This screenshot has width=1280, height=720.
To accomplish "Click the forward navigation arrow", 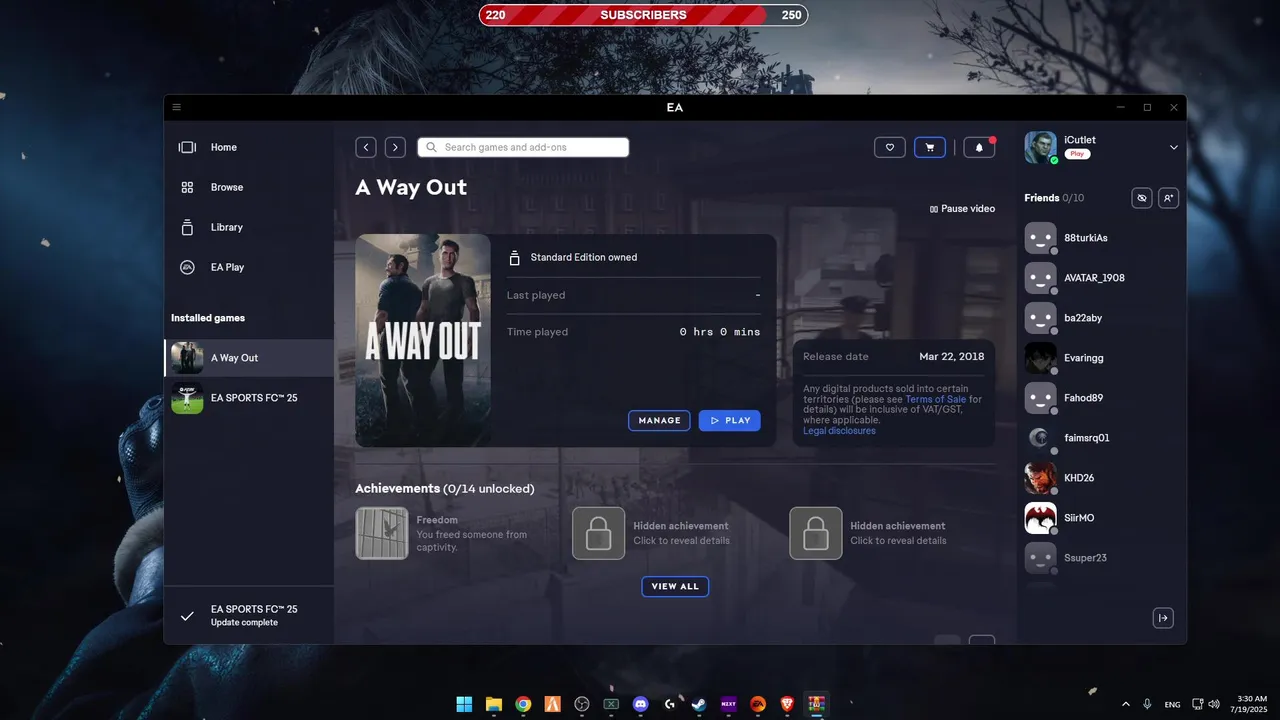I will [x=395, y=147].
